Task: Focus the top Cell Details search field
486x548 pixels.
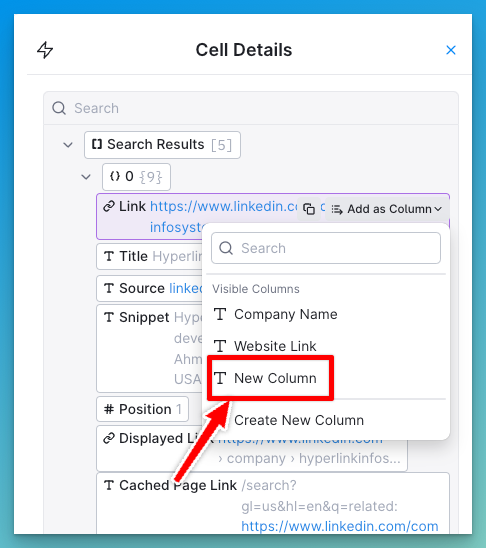Action: pos(251,108)
